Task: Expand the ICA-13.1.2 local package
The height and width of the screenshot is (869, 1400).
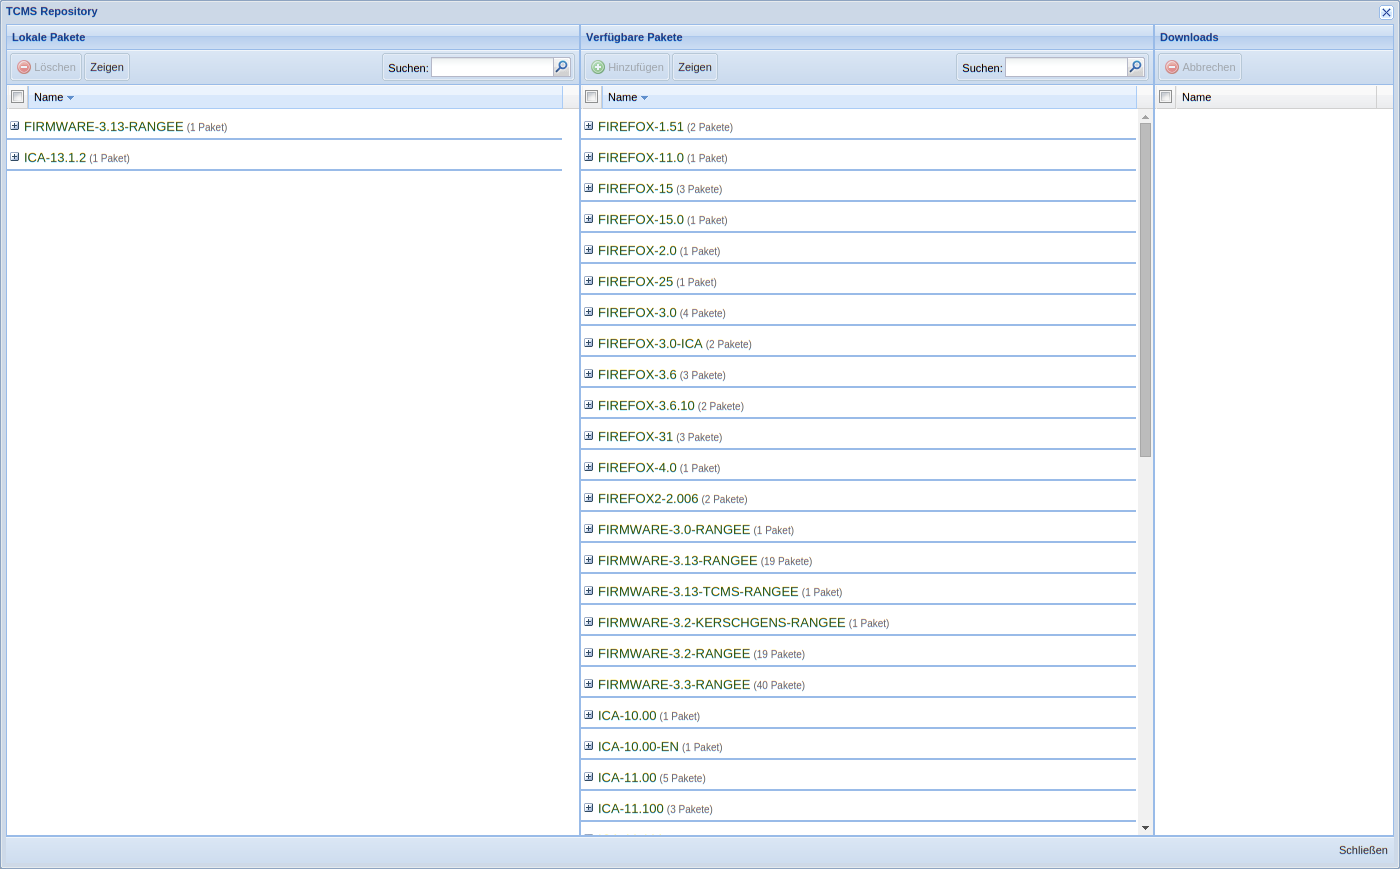Action: point(14,156)
